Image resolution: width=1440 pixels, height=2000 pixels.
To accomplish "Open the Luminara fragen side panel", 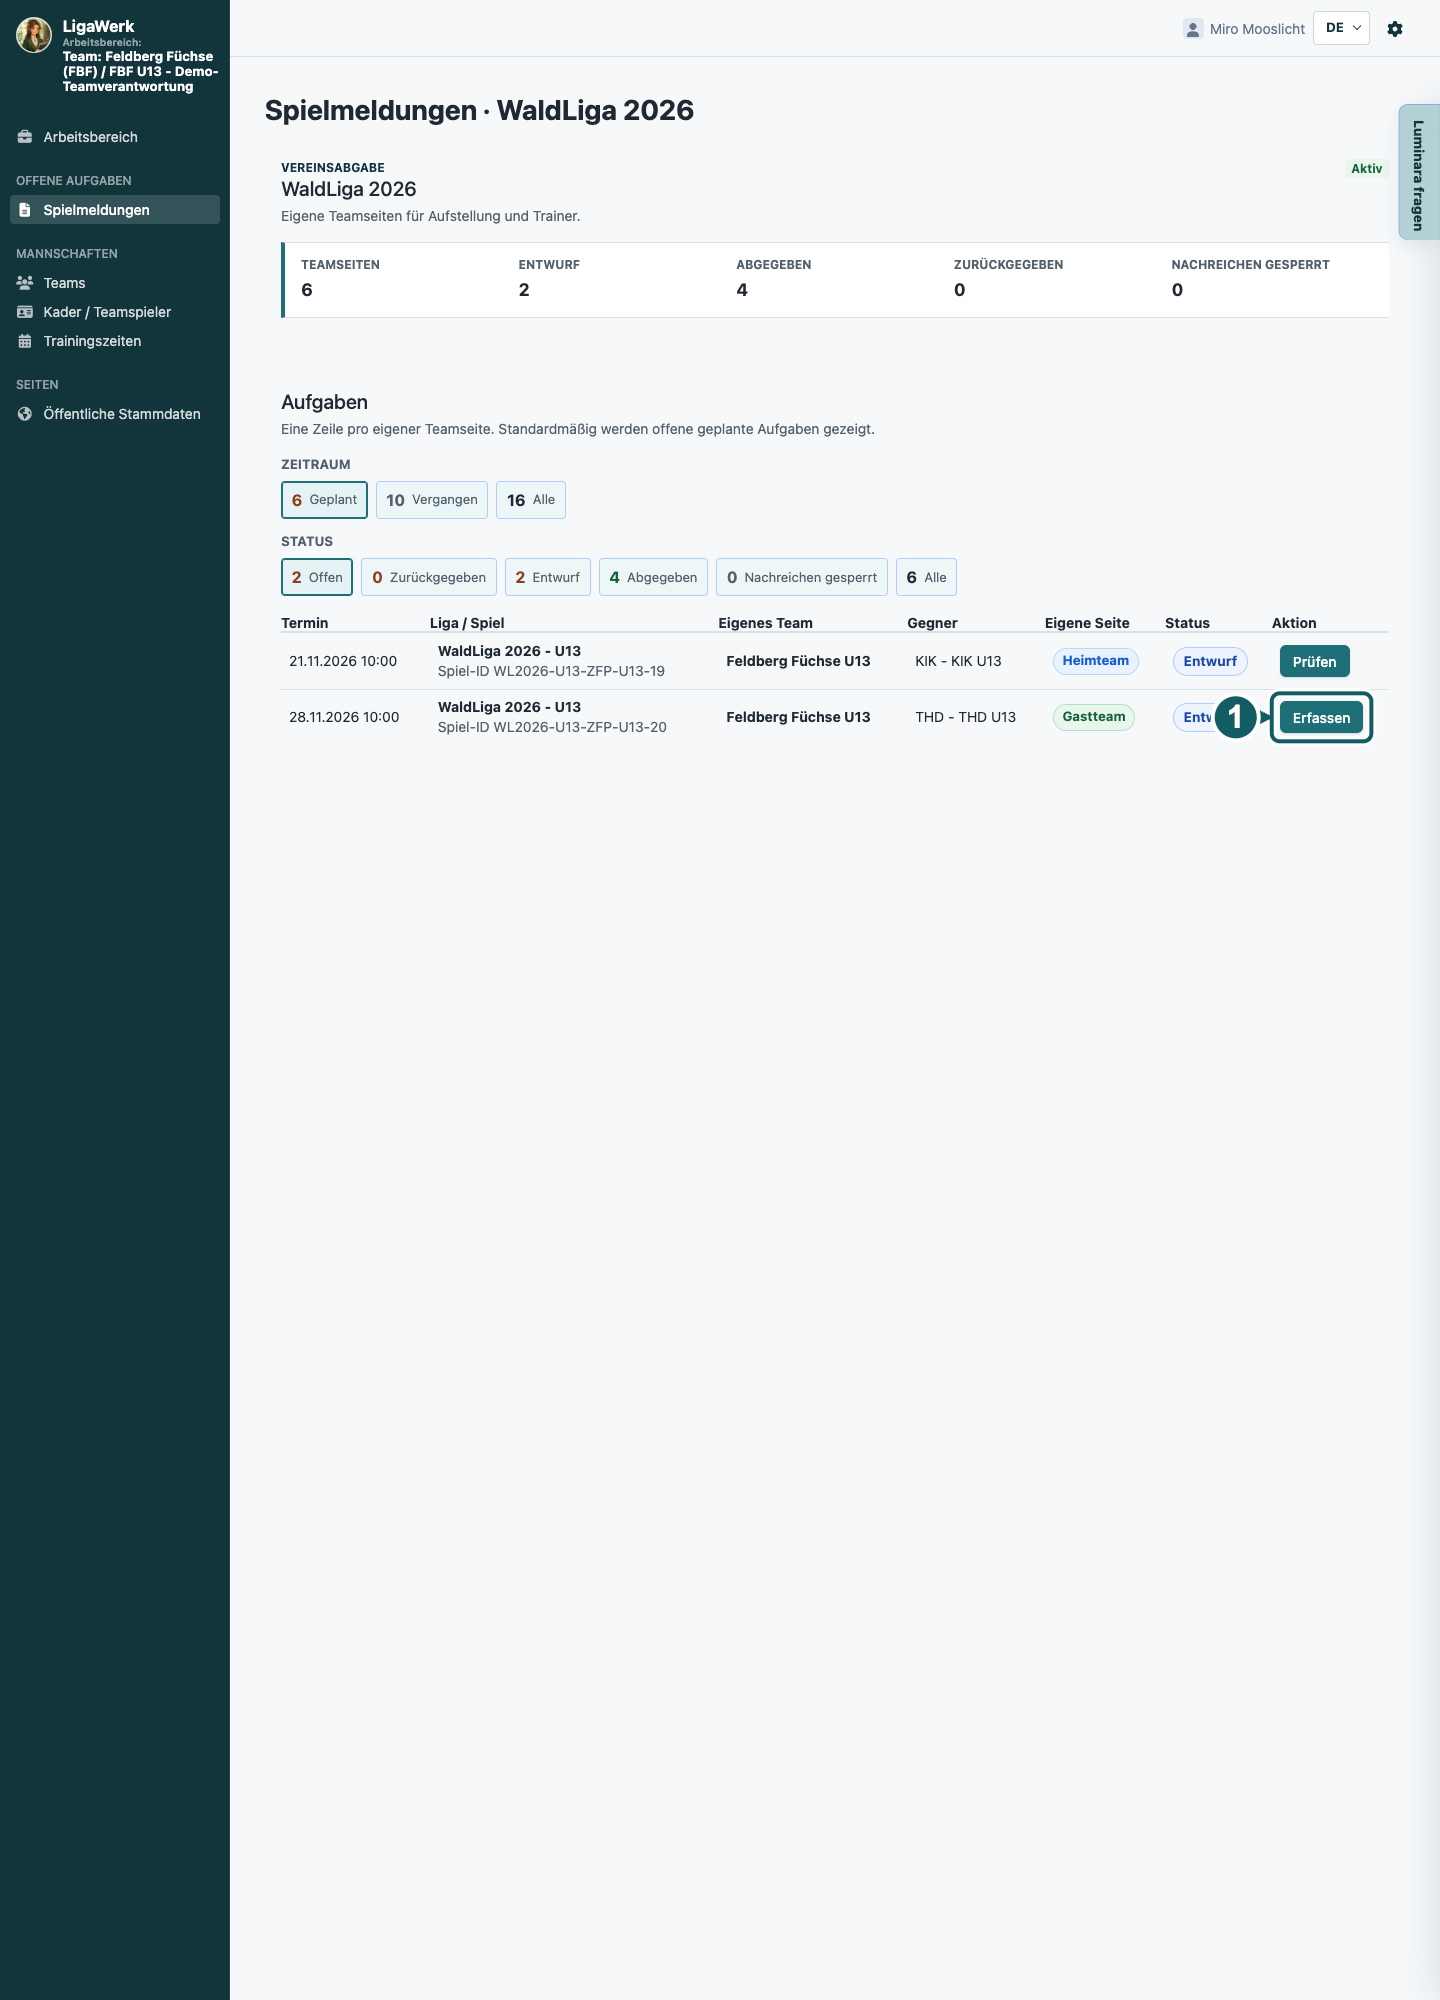I will [1418, 173].
